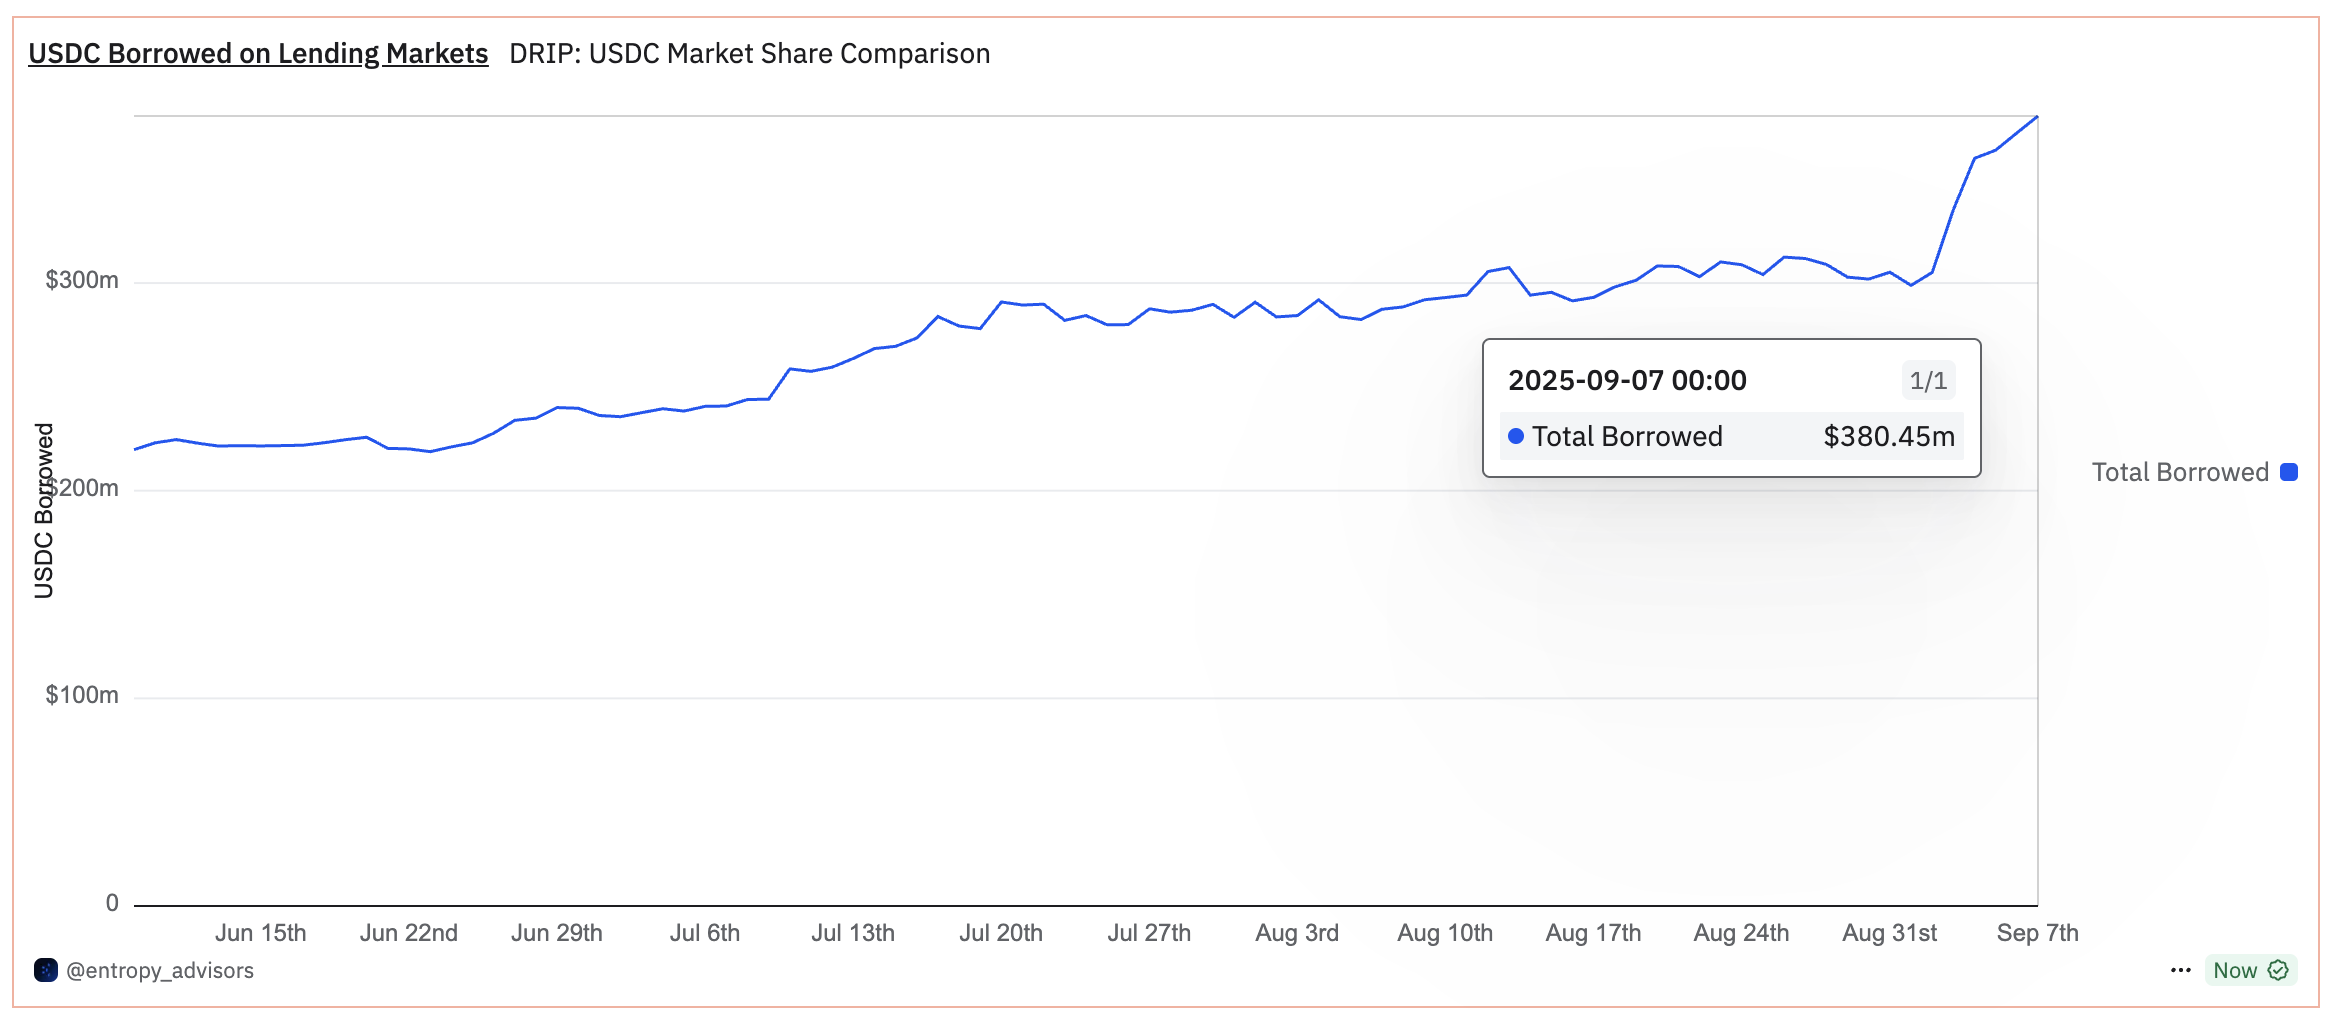Click the $100m y-axis tick label
The height and width of the screenshot is (1010, 2326).
tap(82, 695)
